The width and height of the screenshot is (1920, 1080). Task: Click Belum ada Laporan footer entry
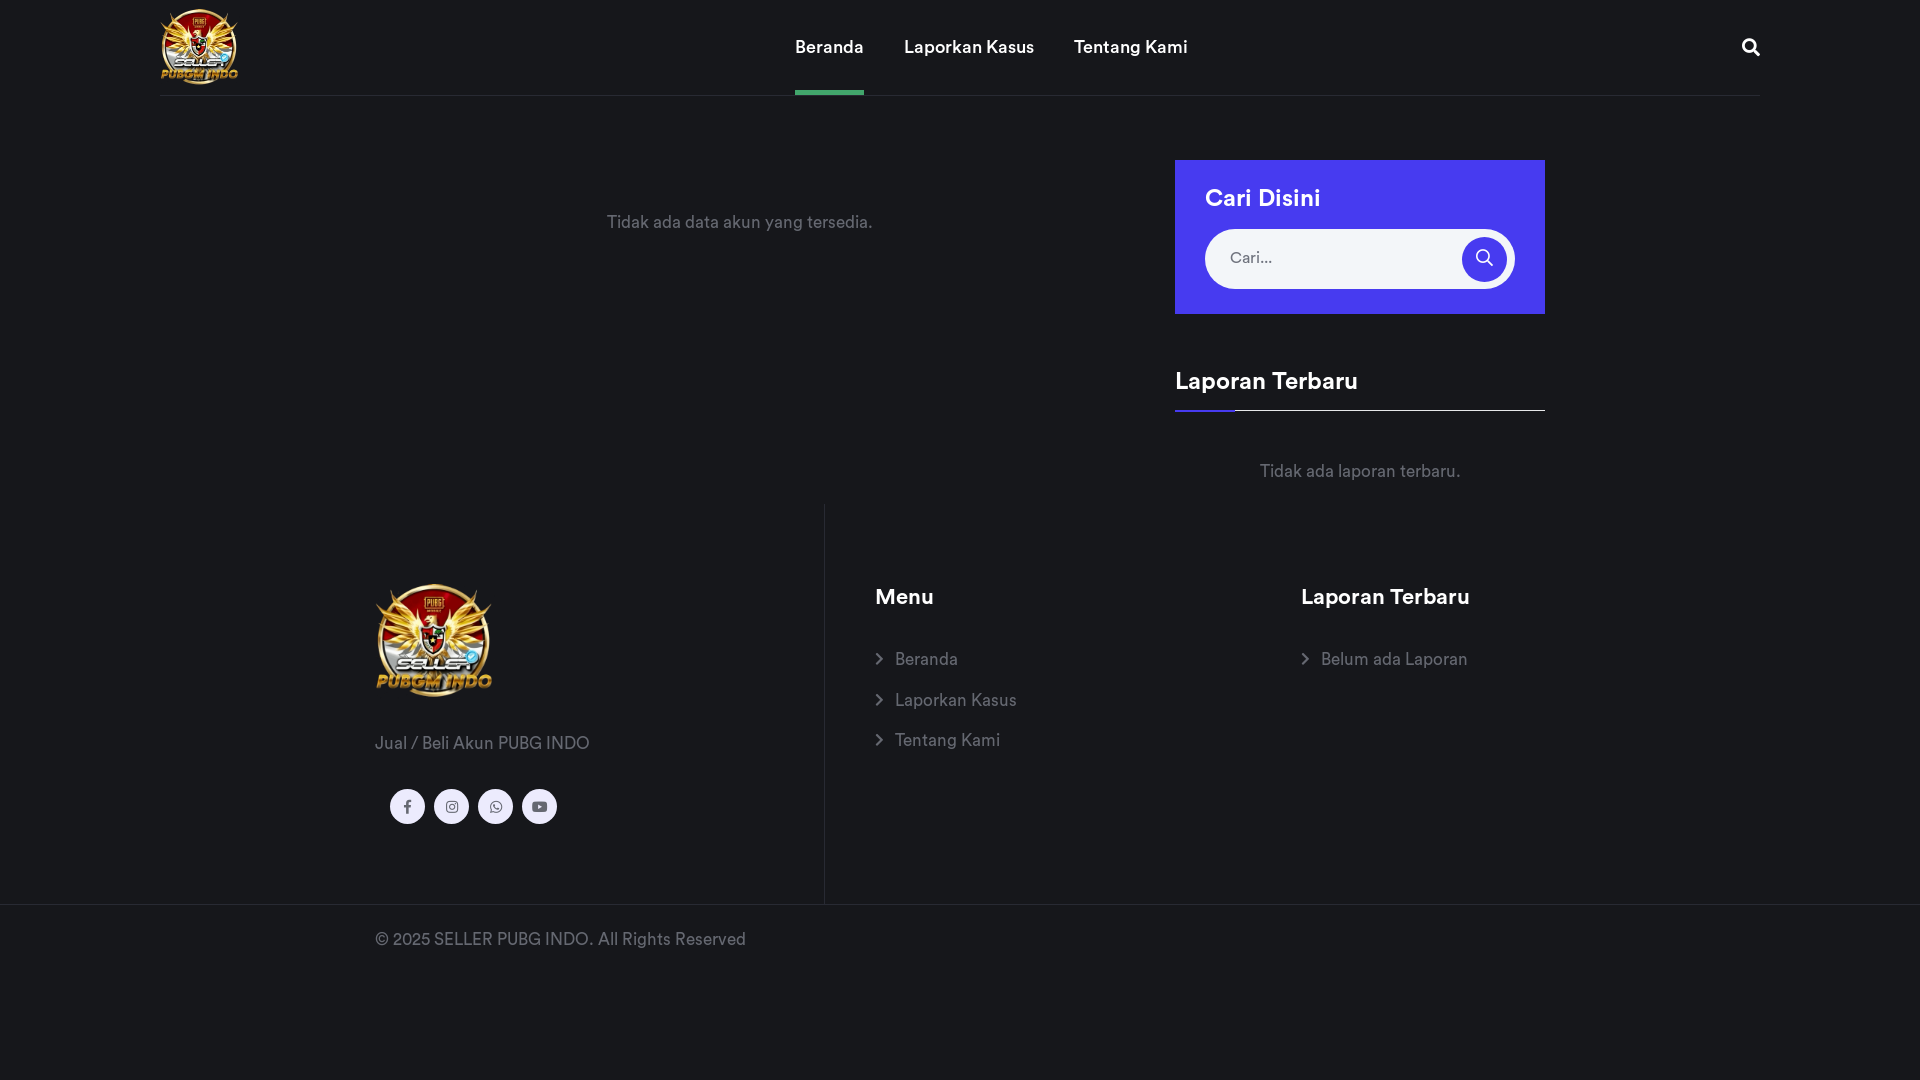[1394, 659]
